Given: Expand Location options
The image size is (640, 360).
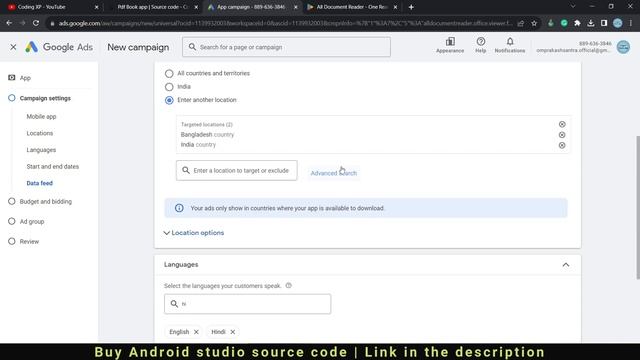Looking at the screenshot, I should click(x=194, y=233).
